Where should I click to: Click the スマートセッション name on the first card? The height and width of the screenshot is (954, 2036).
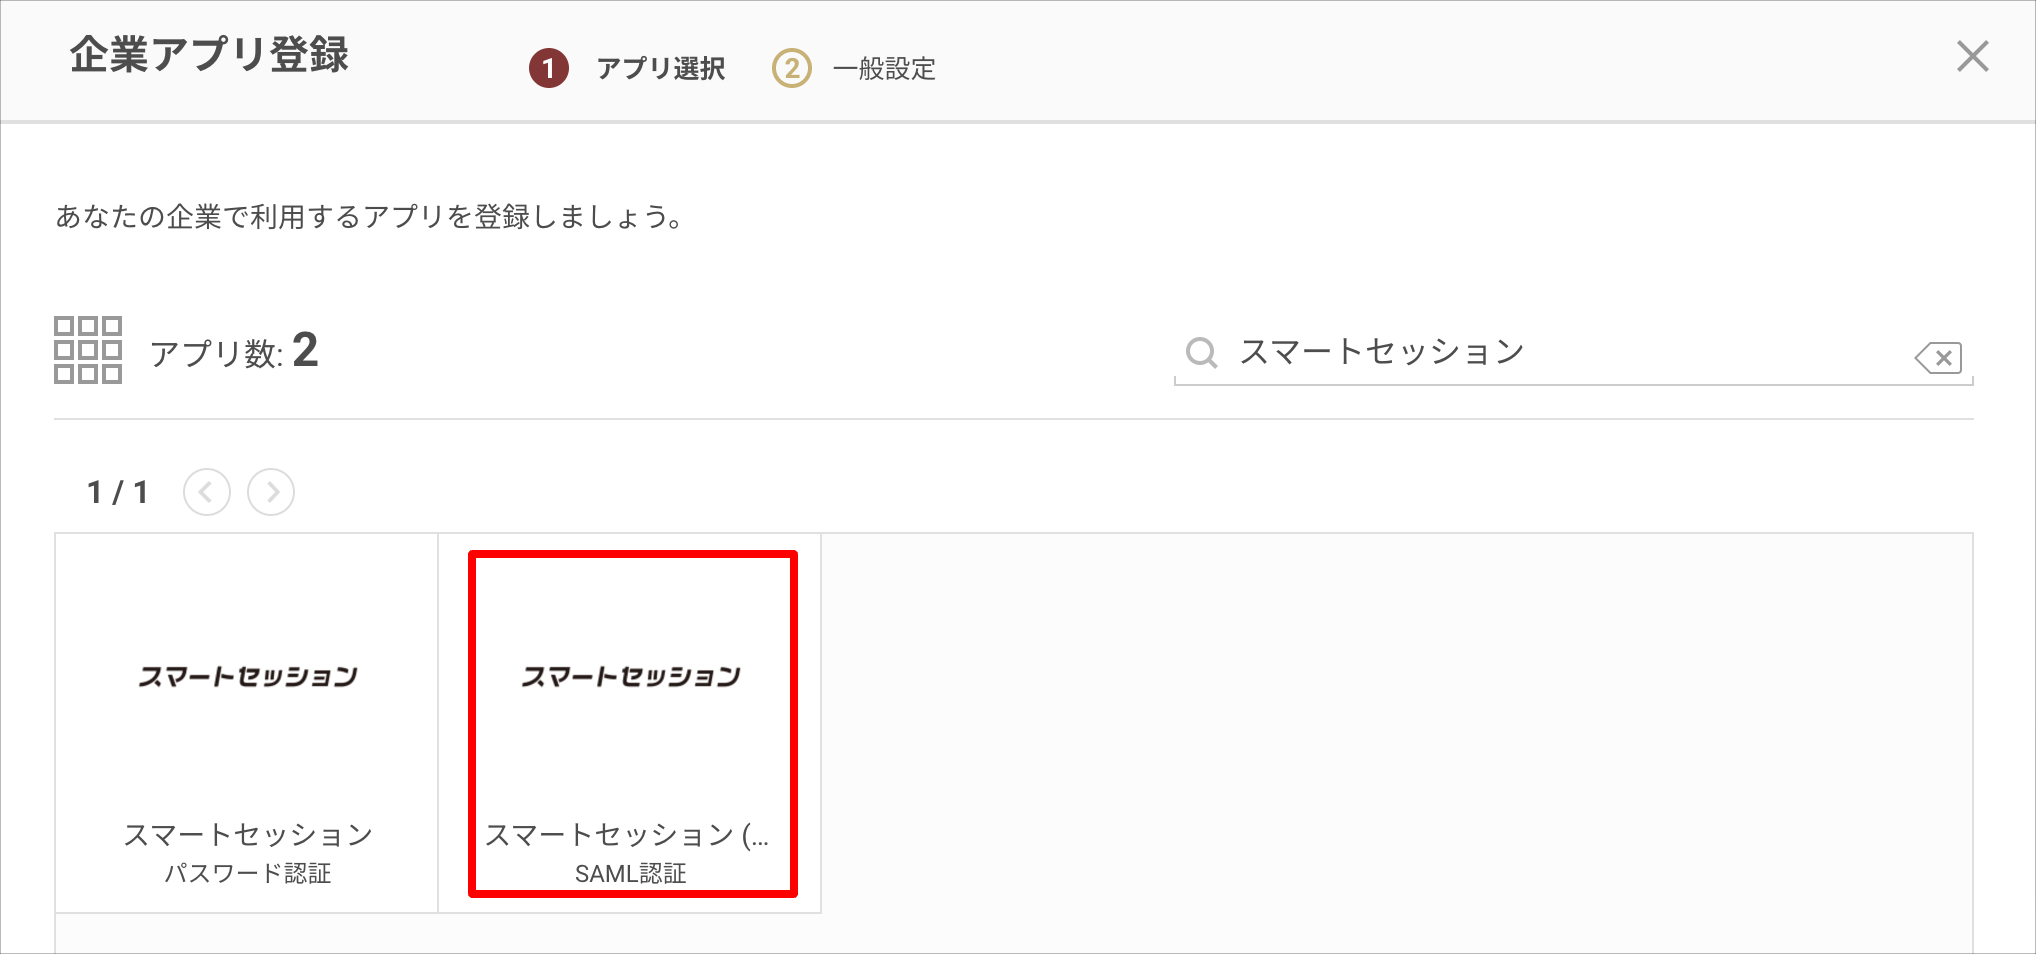coord(247,834)
